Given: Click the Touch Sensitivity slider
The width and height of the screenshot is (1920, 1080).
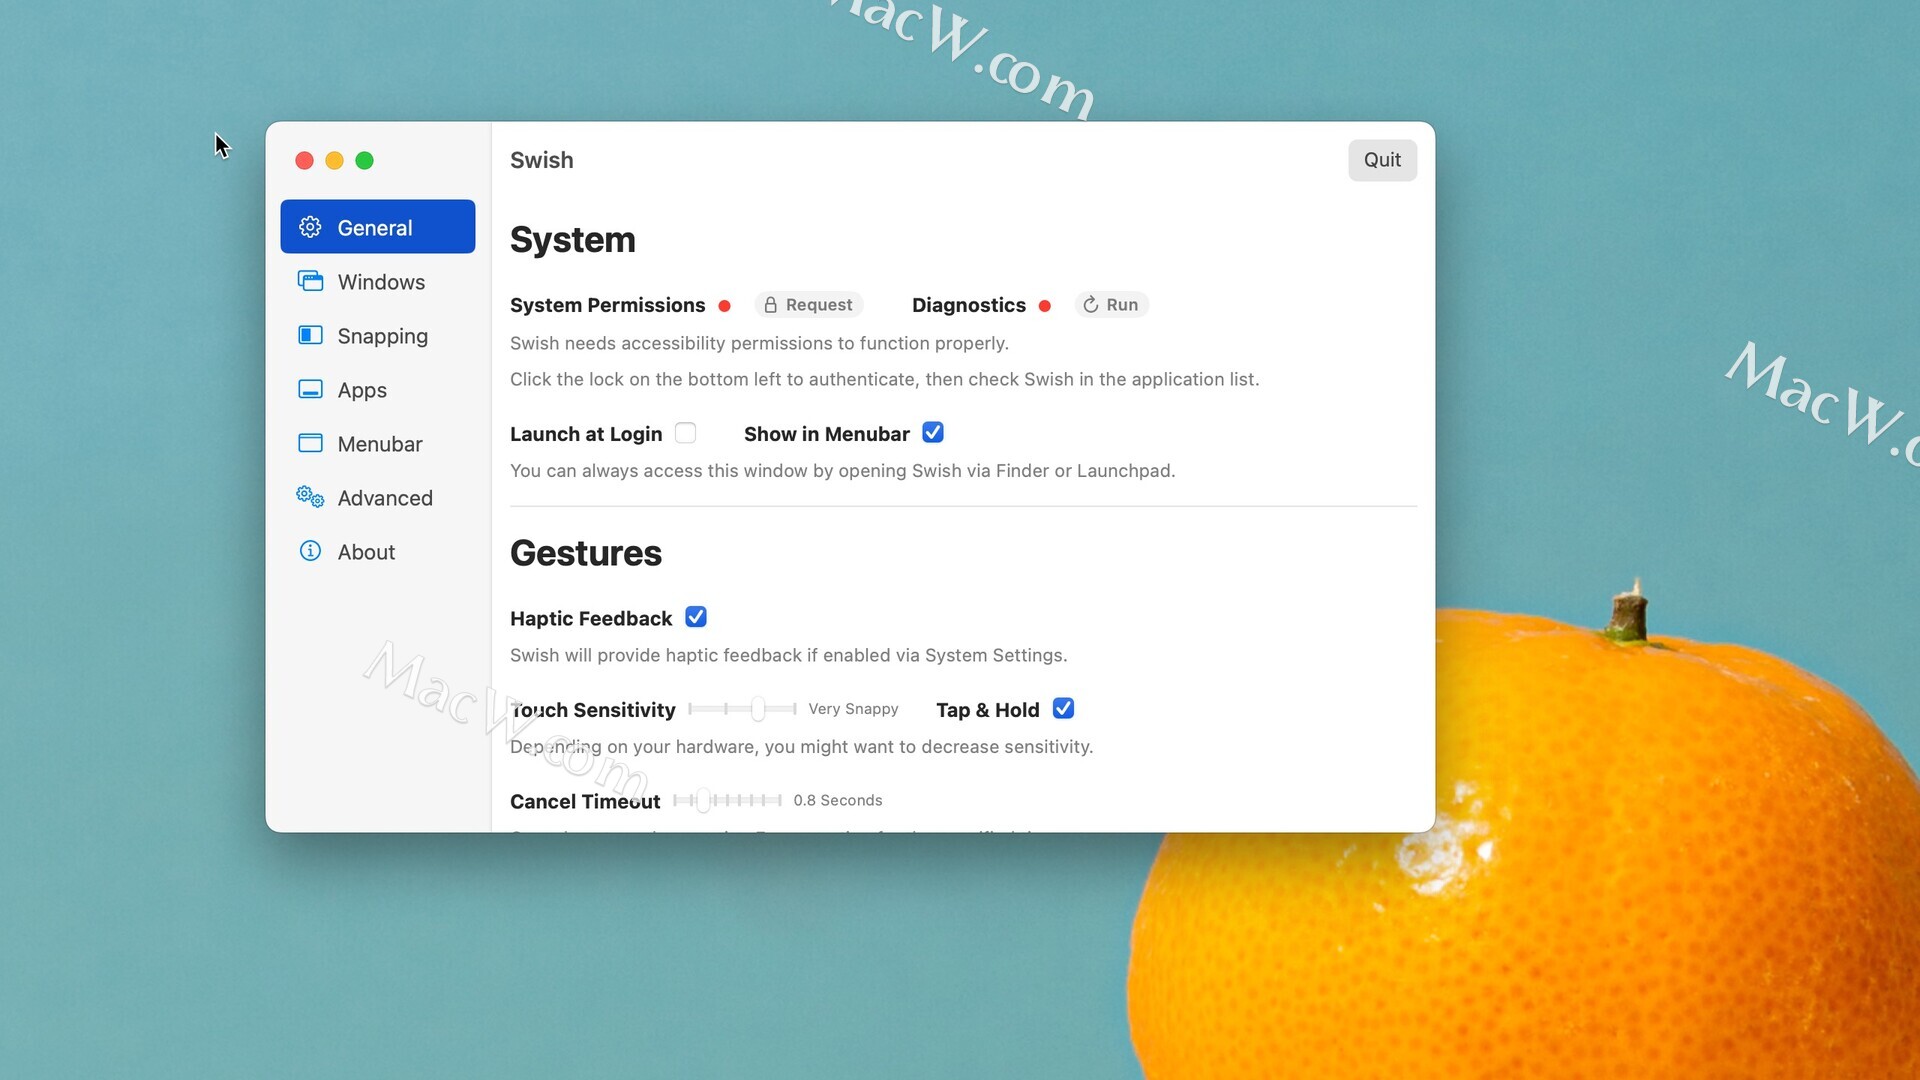Looking at the screenshot, I should [742, 709].
